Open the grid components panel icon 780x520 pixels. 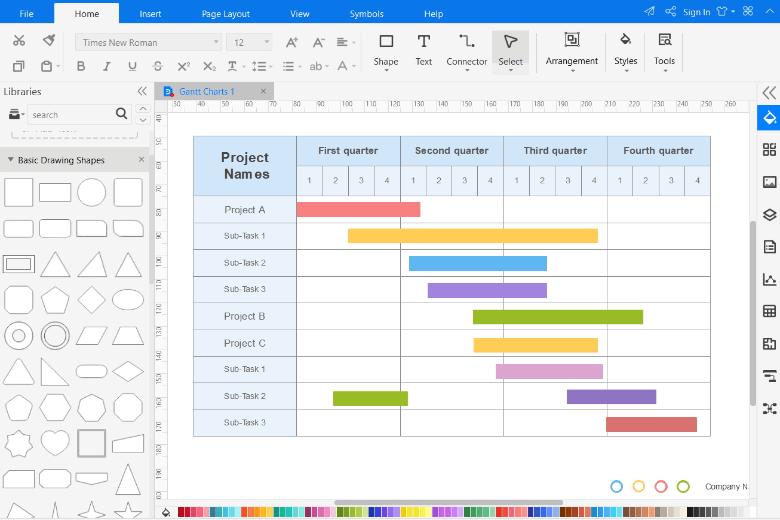click(770, 150)
